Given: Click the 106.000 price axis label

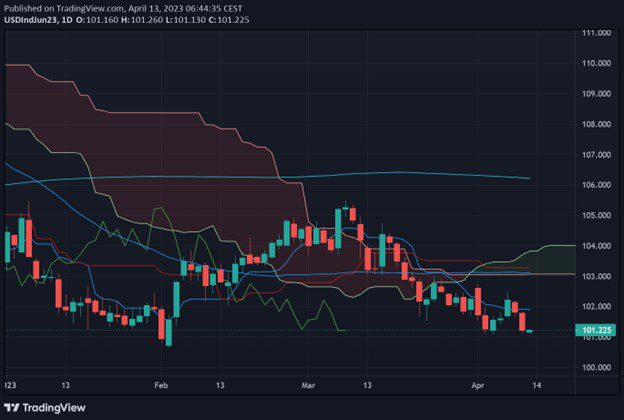Looking at the screenshot, I should [x=596, y=185].
